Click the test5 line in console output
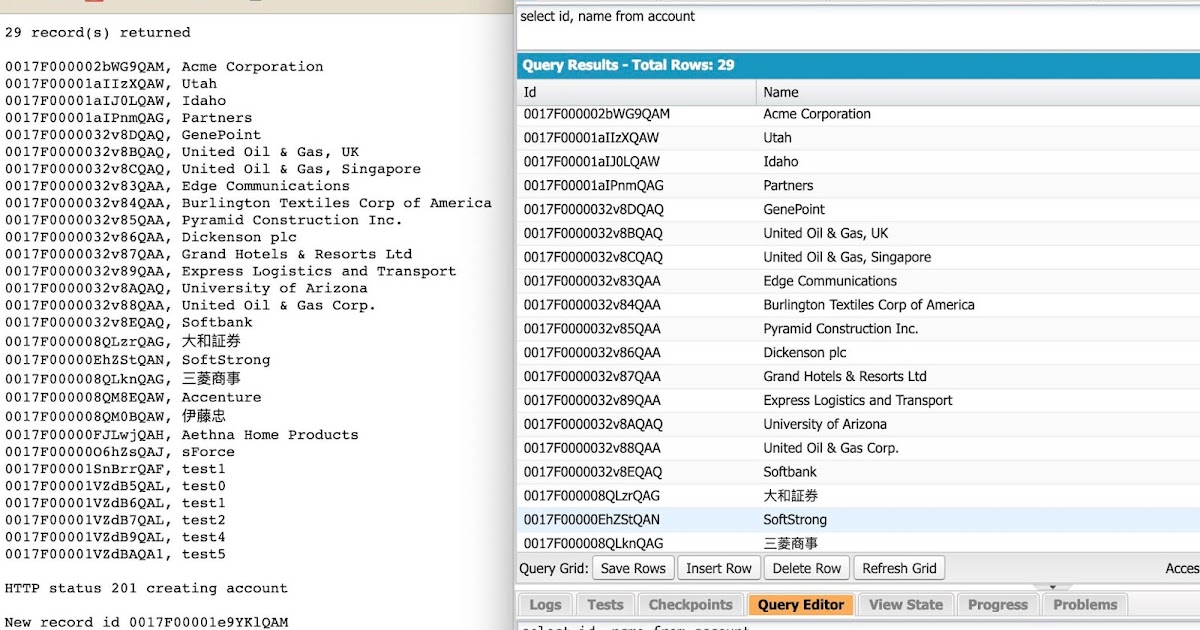1200x630 pixels. 115,554
